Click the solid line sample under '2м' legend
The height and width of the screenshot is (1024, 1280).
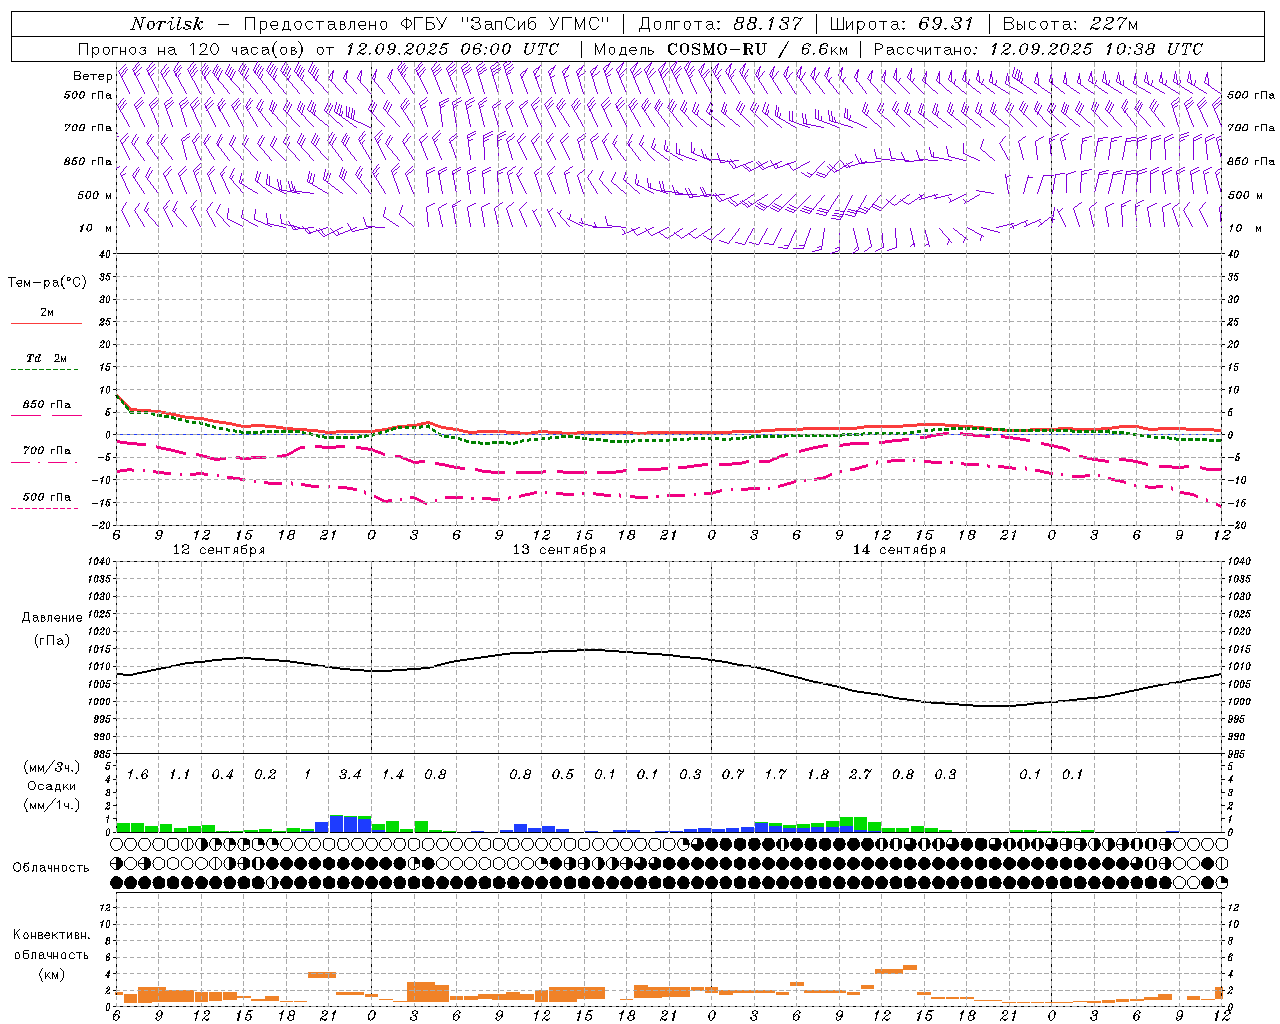pos(46,323)
